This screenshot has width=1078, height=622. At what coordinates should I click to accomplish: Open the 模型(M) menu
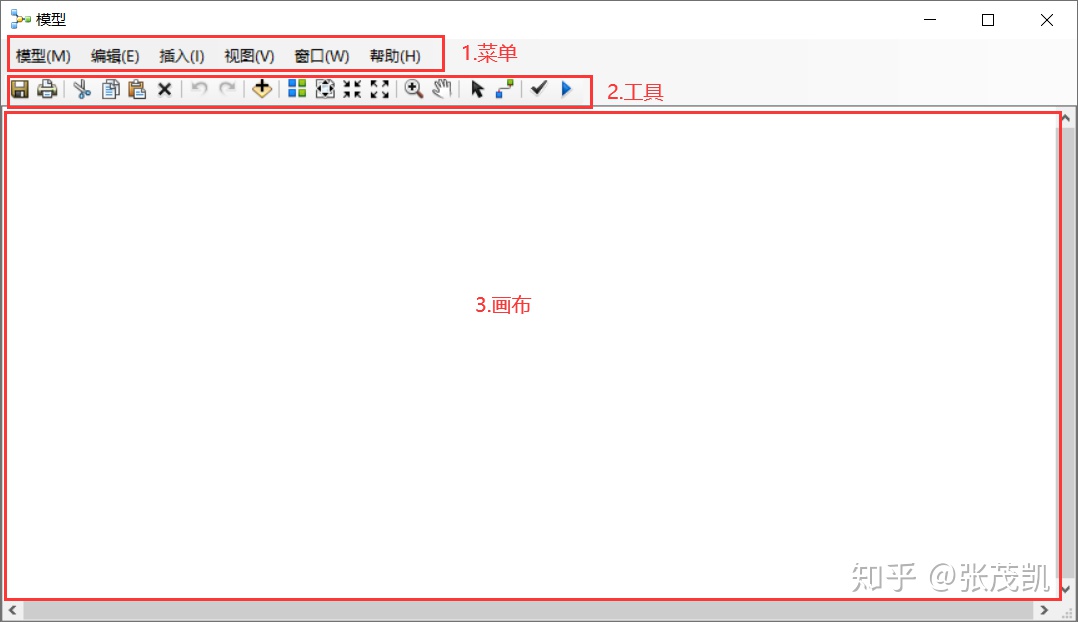click(x=43, y=56)
